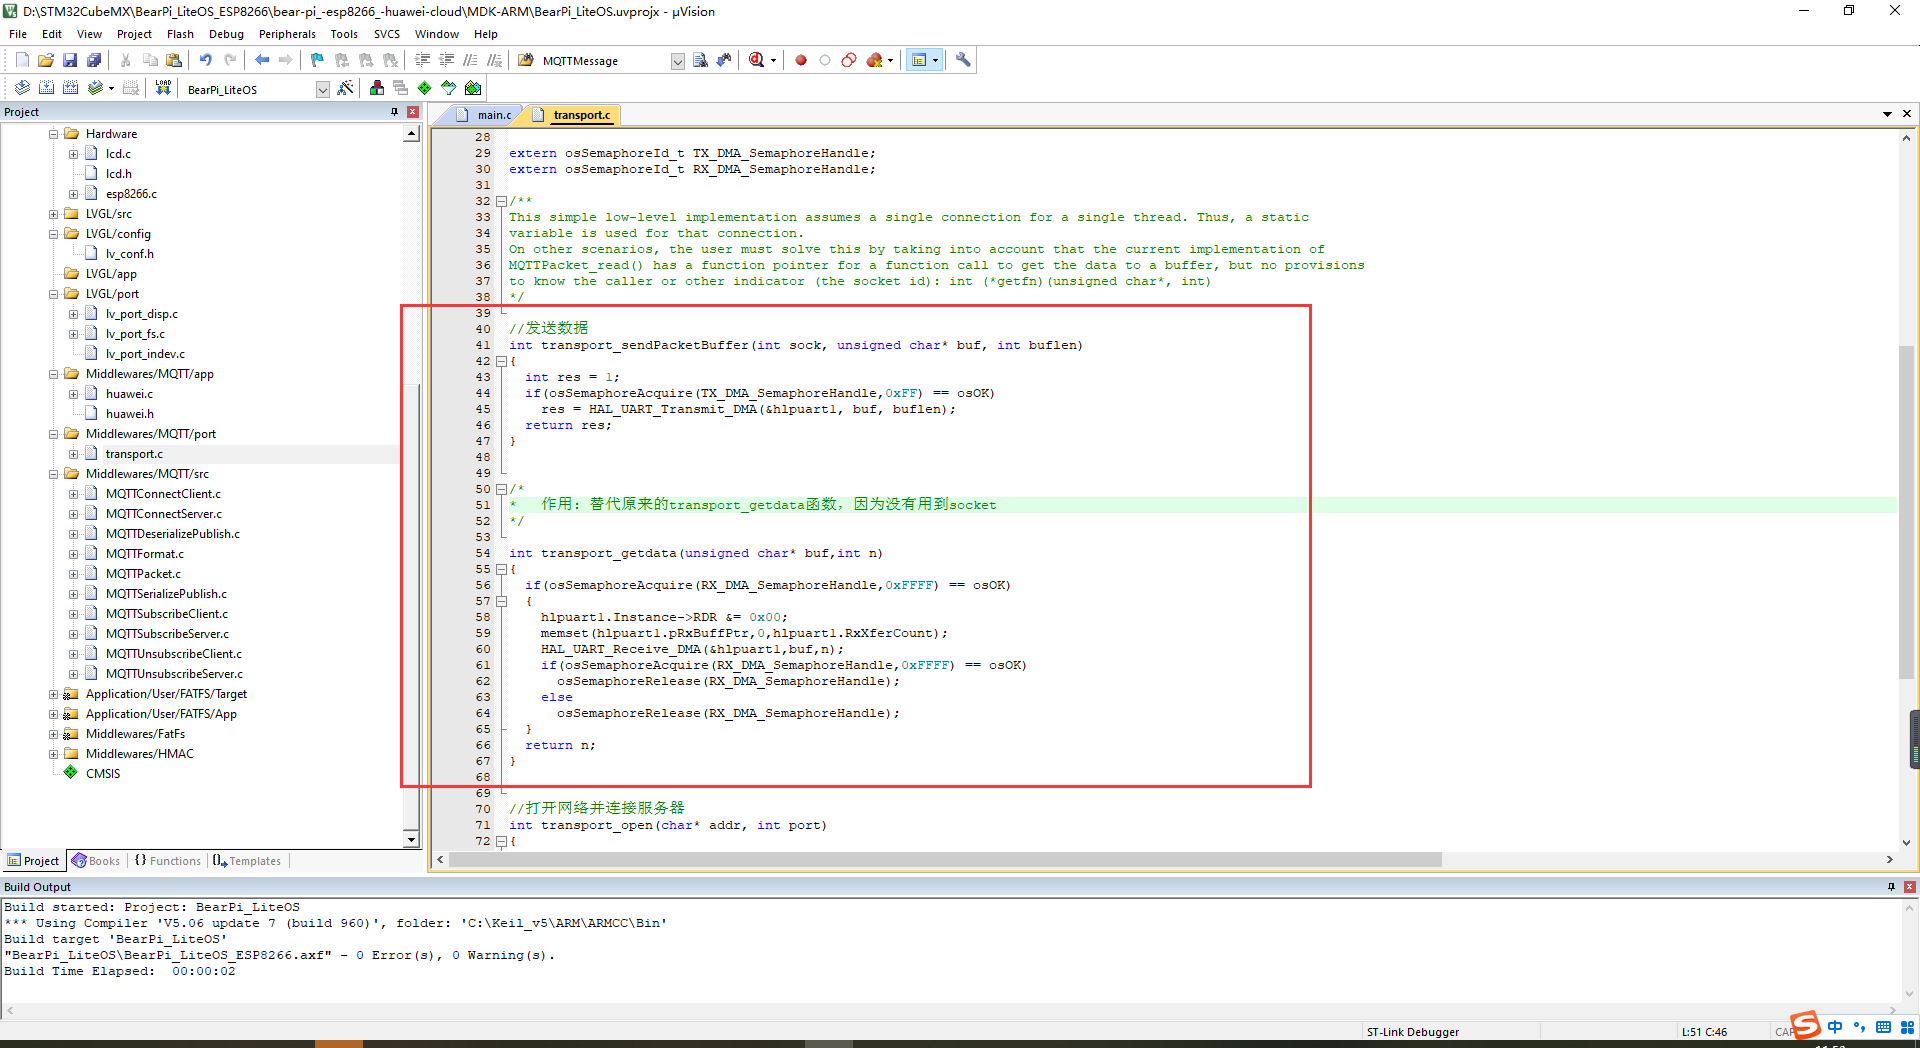The image size is (1920, 1048).
Task: Build target files icon
Action: tap(46, 88)
